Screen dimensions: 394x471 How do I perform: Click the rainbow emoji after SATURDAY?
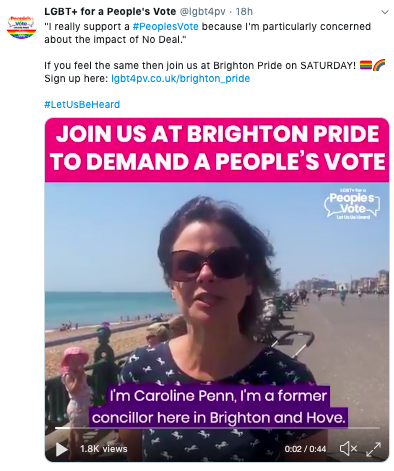point(379,65)
